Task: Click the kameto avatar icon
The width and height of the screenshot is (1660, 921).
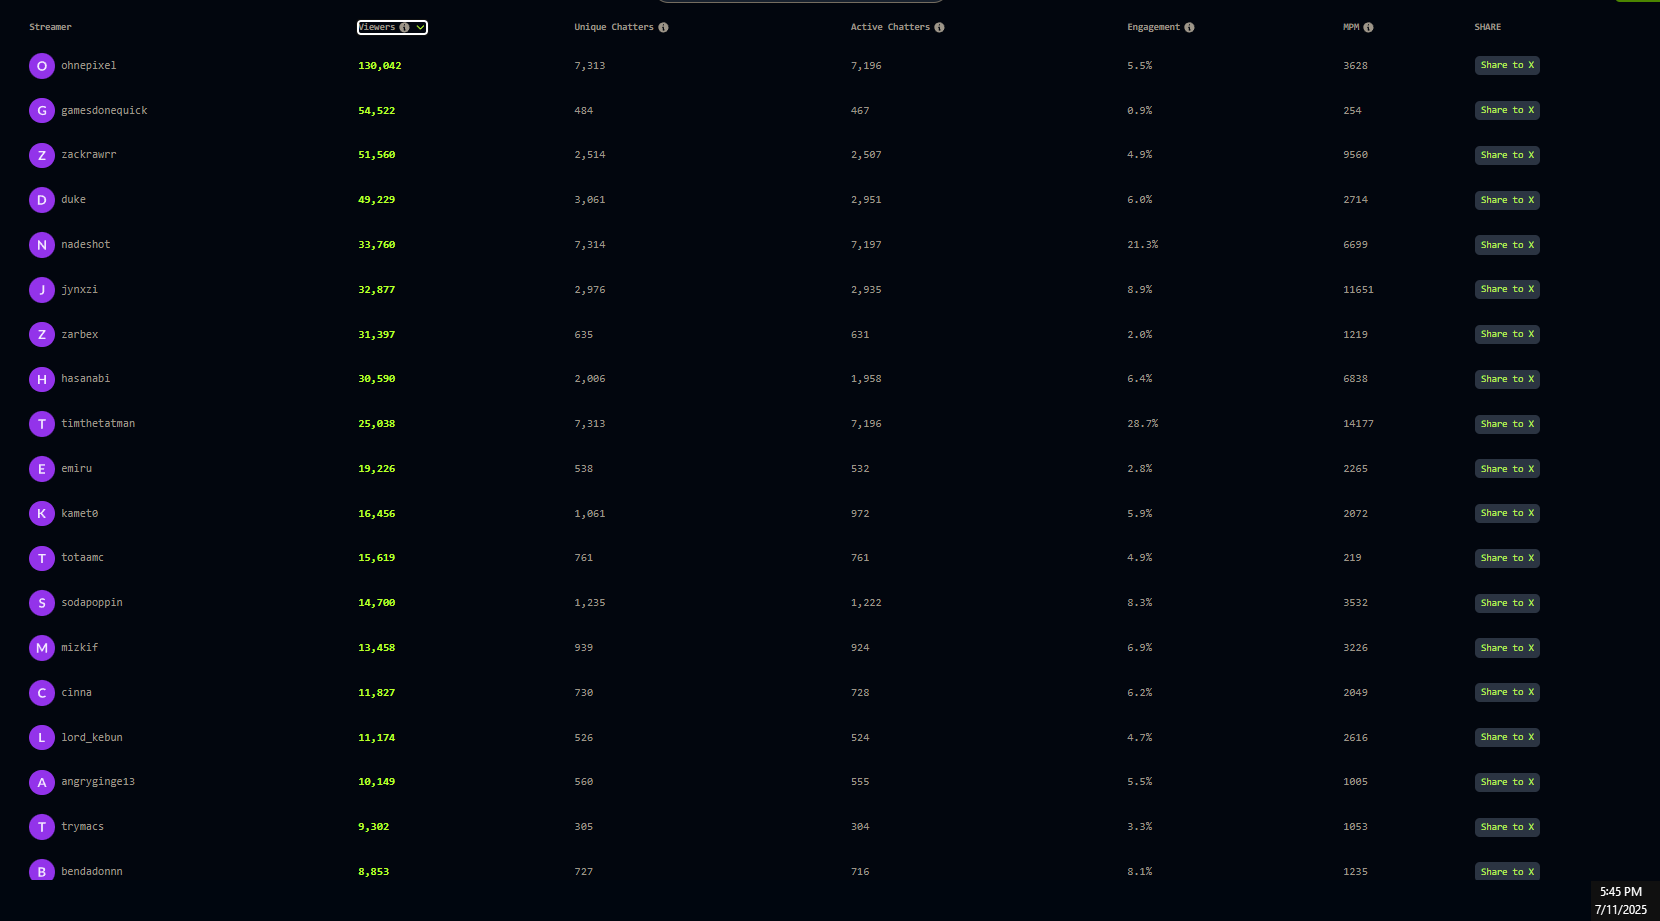Action: click(42, 514)
